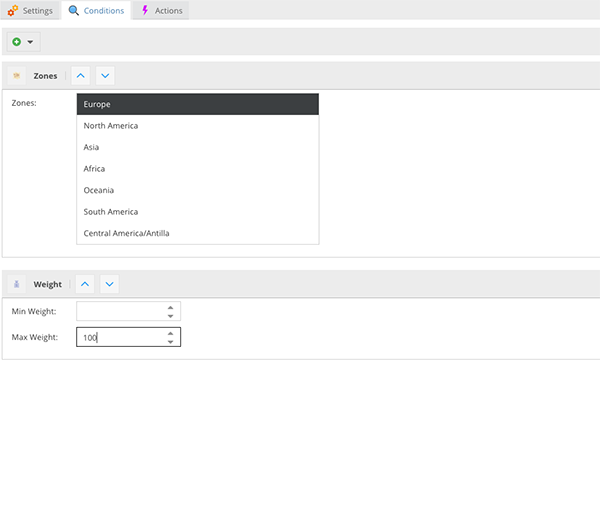Image resolution: width=600 pixels, height=506 pixels.
Task: Move Zones condition down
Action: (105, 76)
